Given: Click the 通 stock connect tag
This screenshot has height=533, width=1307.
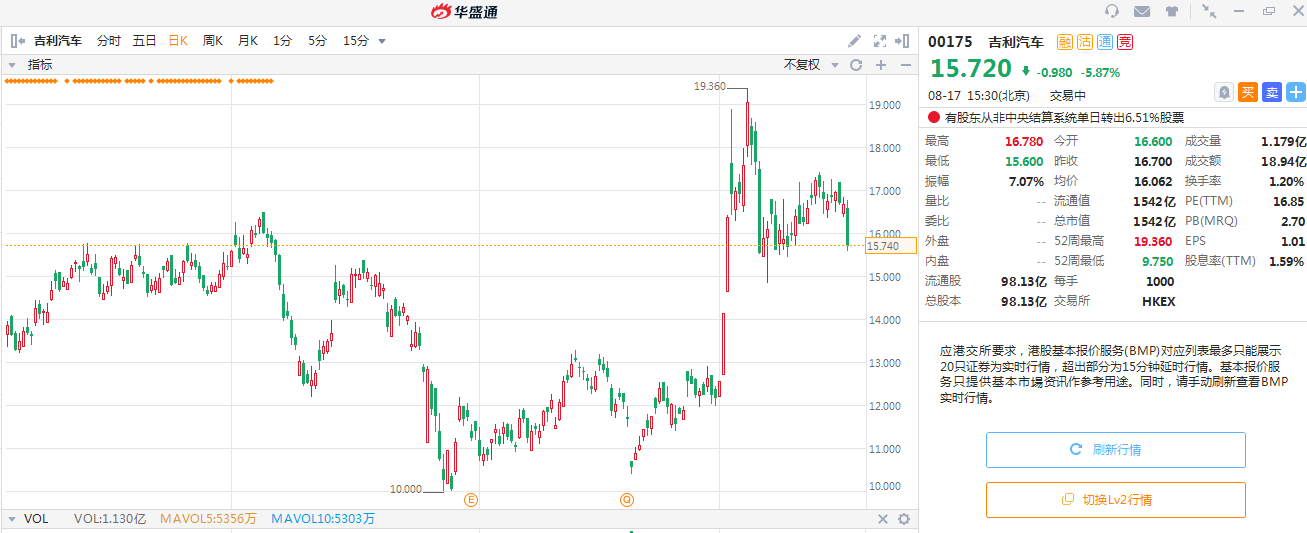Looking at the screenshot, I should 1105,42.
